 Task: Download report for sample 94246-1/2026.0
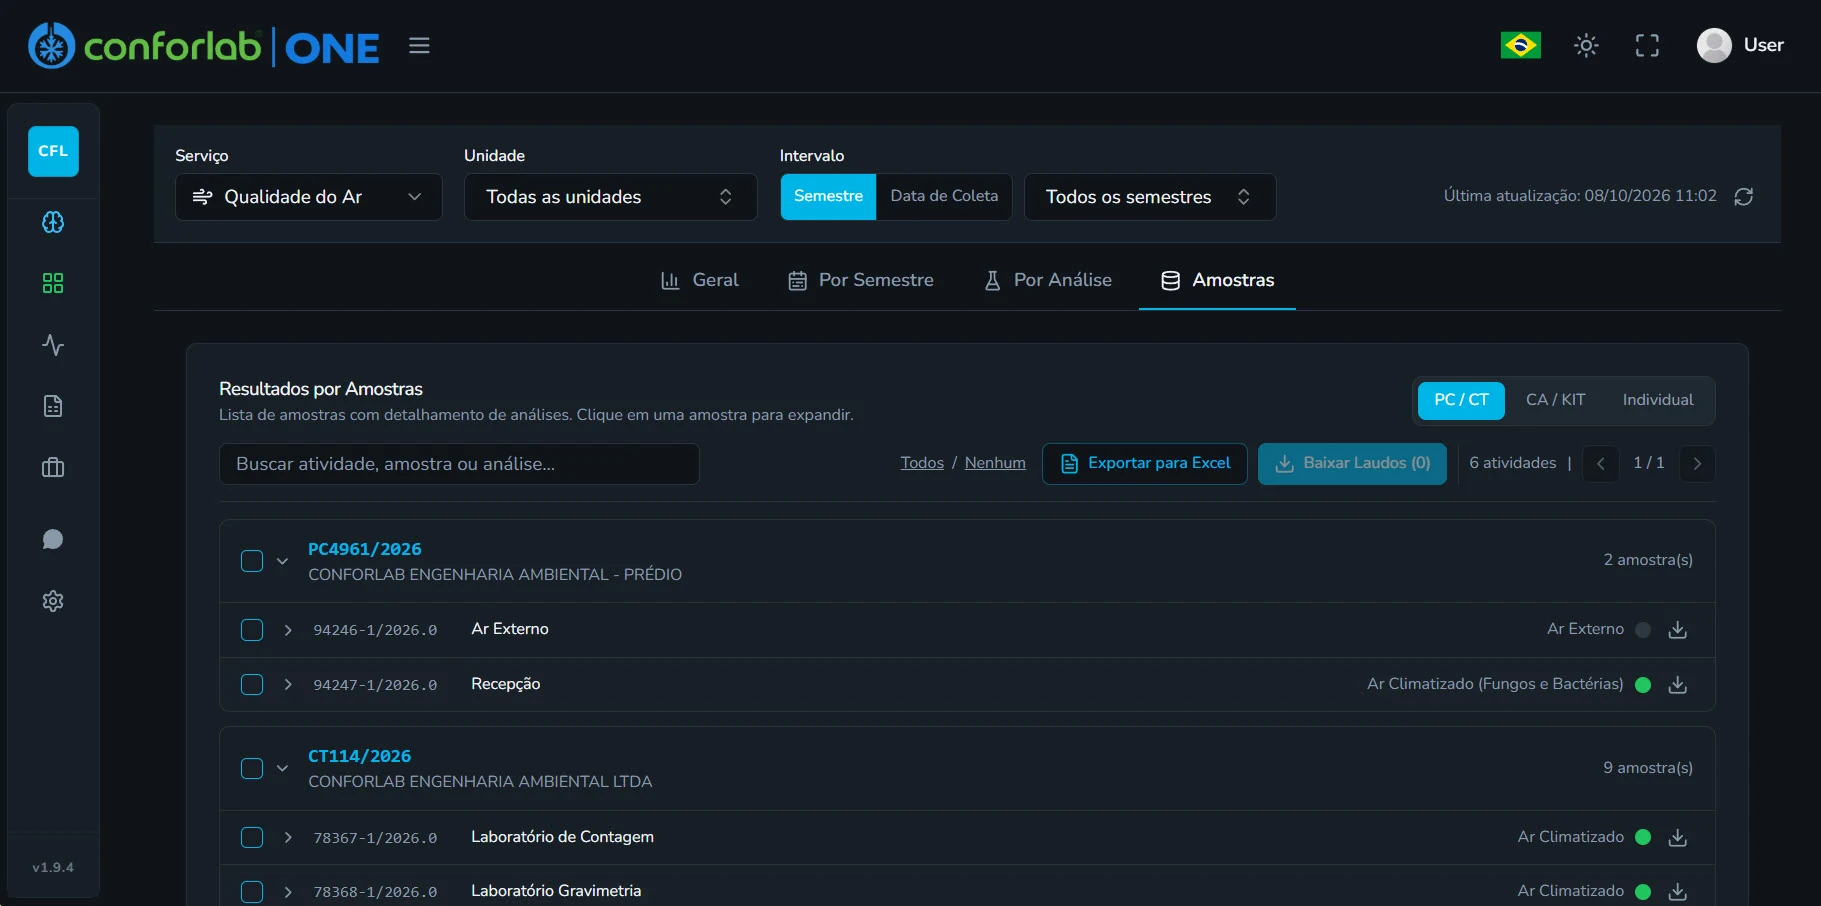click(x=1678, y=630)
